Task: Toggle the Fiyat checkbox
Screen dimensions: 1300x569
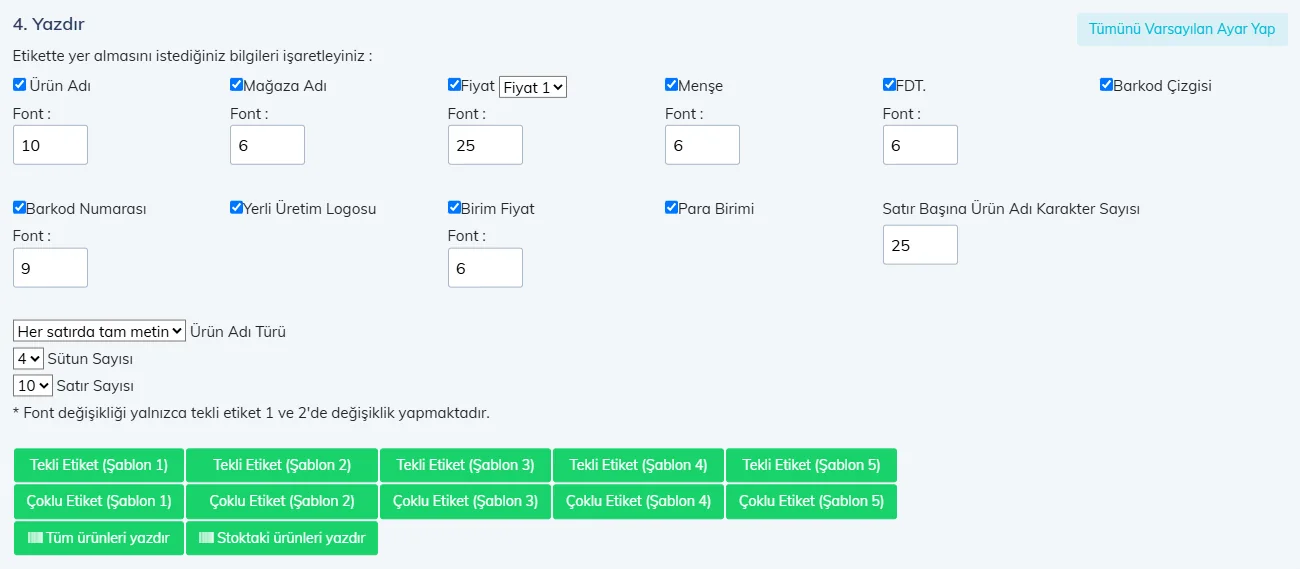Action: point(454,85)
